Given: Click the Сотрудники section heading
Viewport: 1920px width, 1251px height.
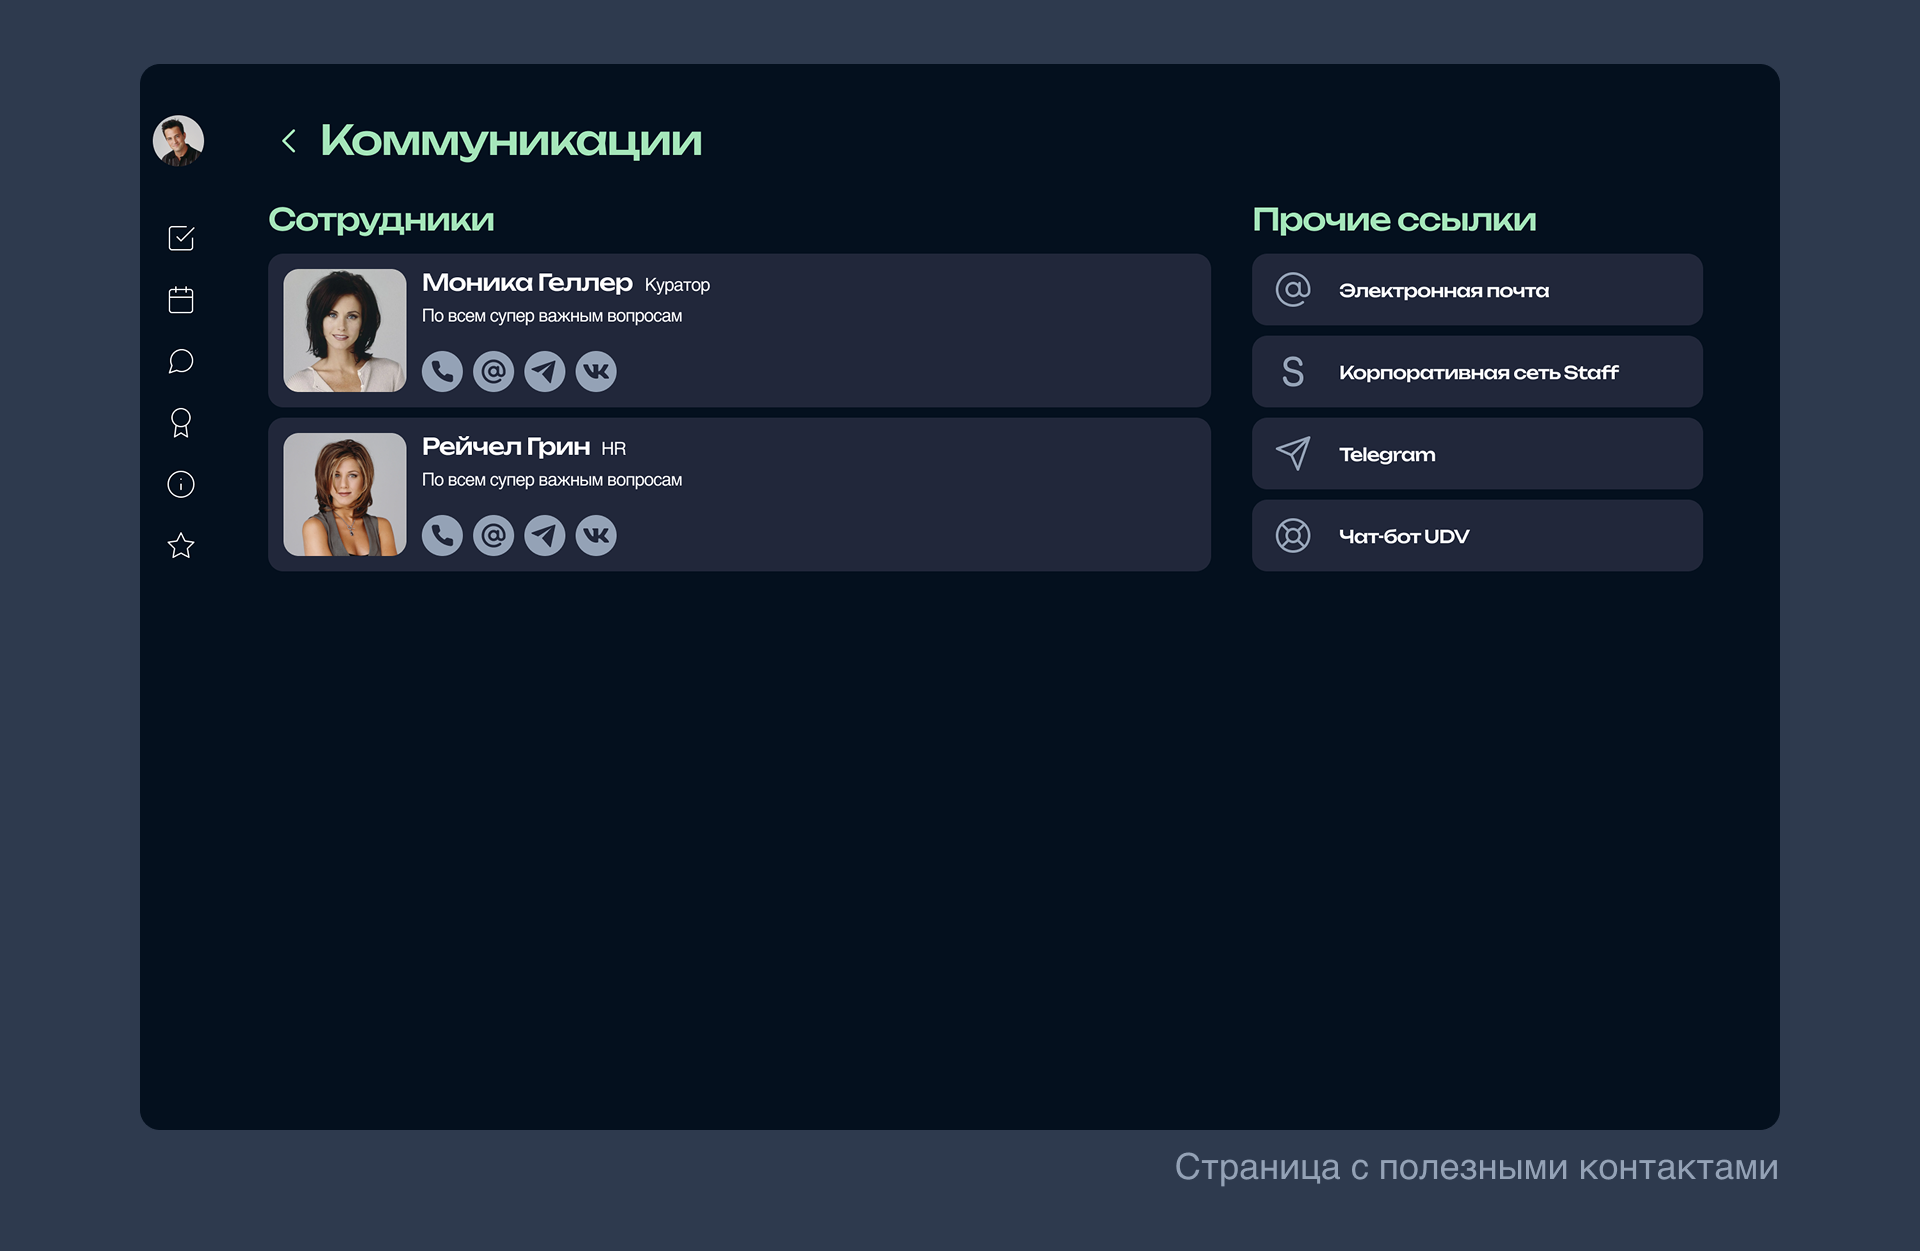Looking at the screenshot, I should coord(381,220).
